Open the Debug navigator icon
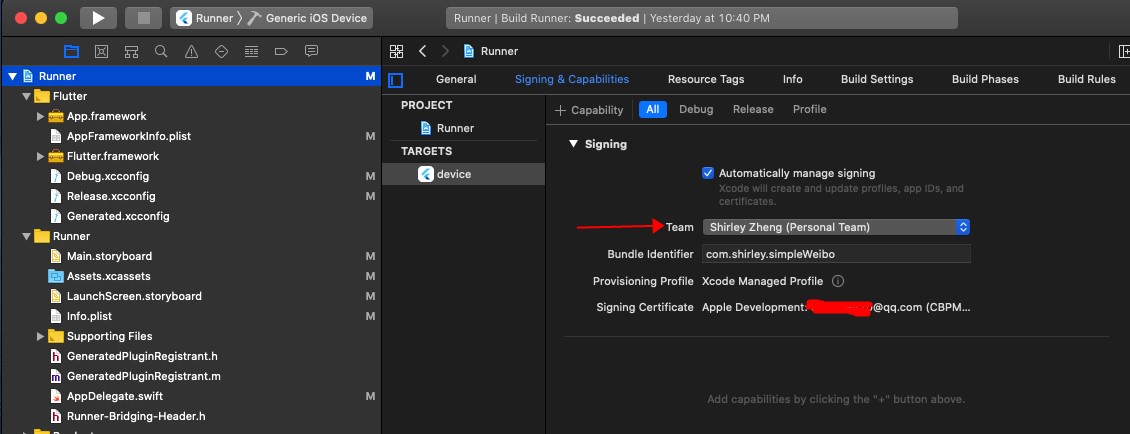Screen dimensions: 1130x434 (x=252, y=51)
